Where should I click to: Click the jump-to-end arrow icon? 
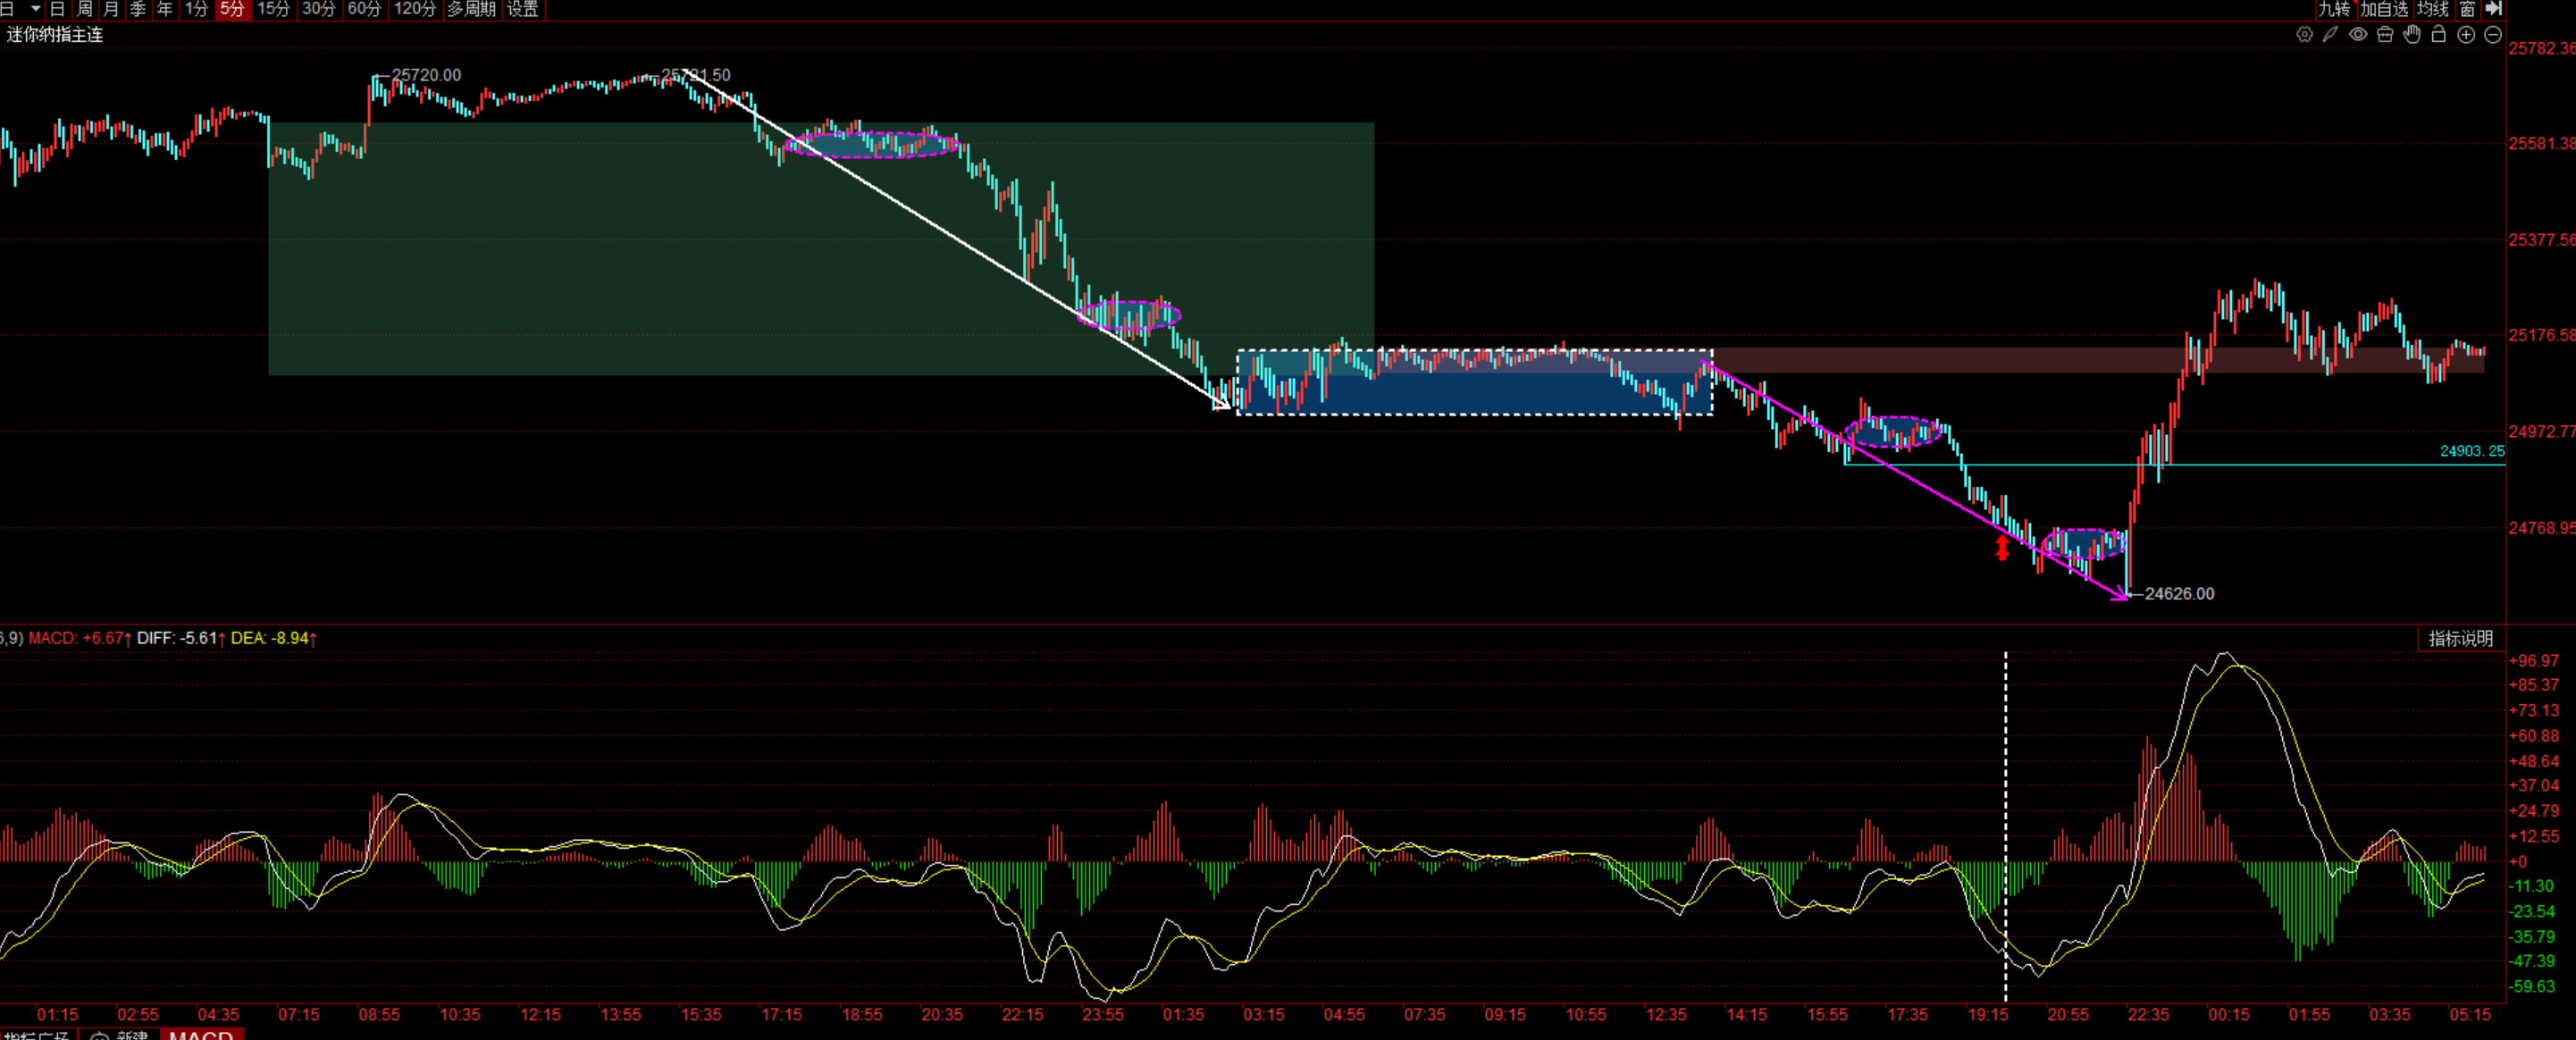[2494, 9]
